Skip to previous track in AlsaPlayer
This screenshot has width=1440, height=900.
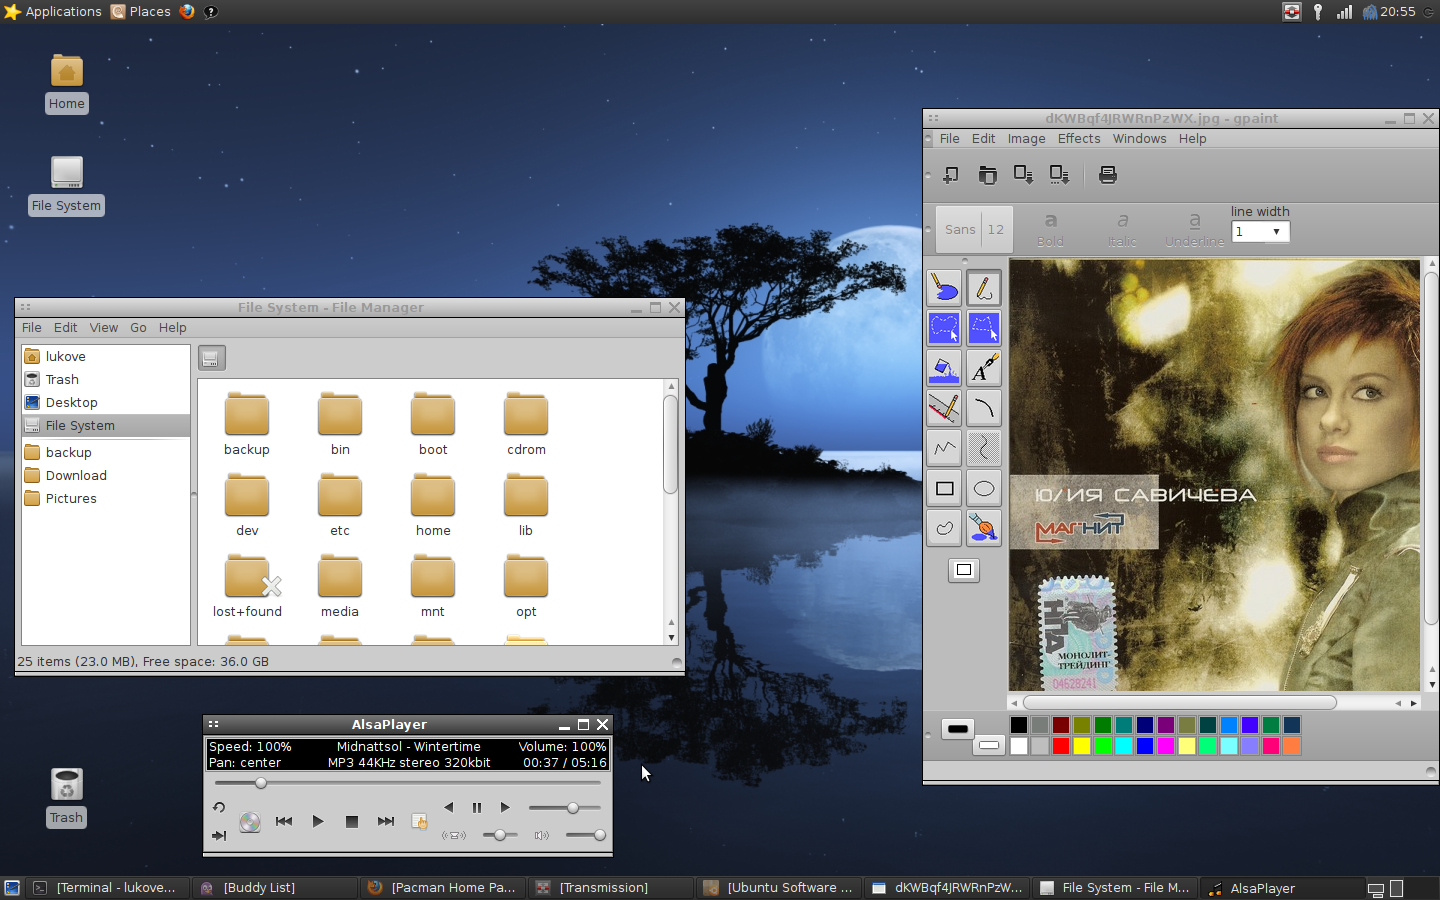pyautogui.click(x=284, y=821)
